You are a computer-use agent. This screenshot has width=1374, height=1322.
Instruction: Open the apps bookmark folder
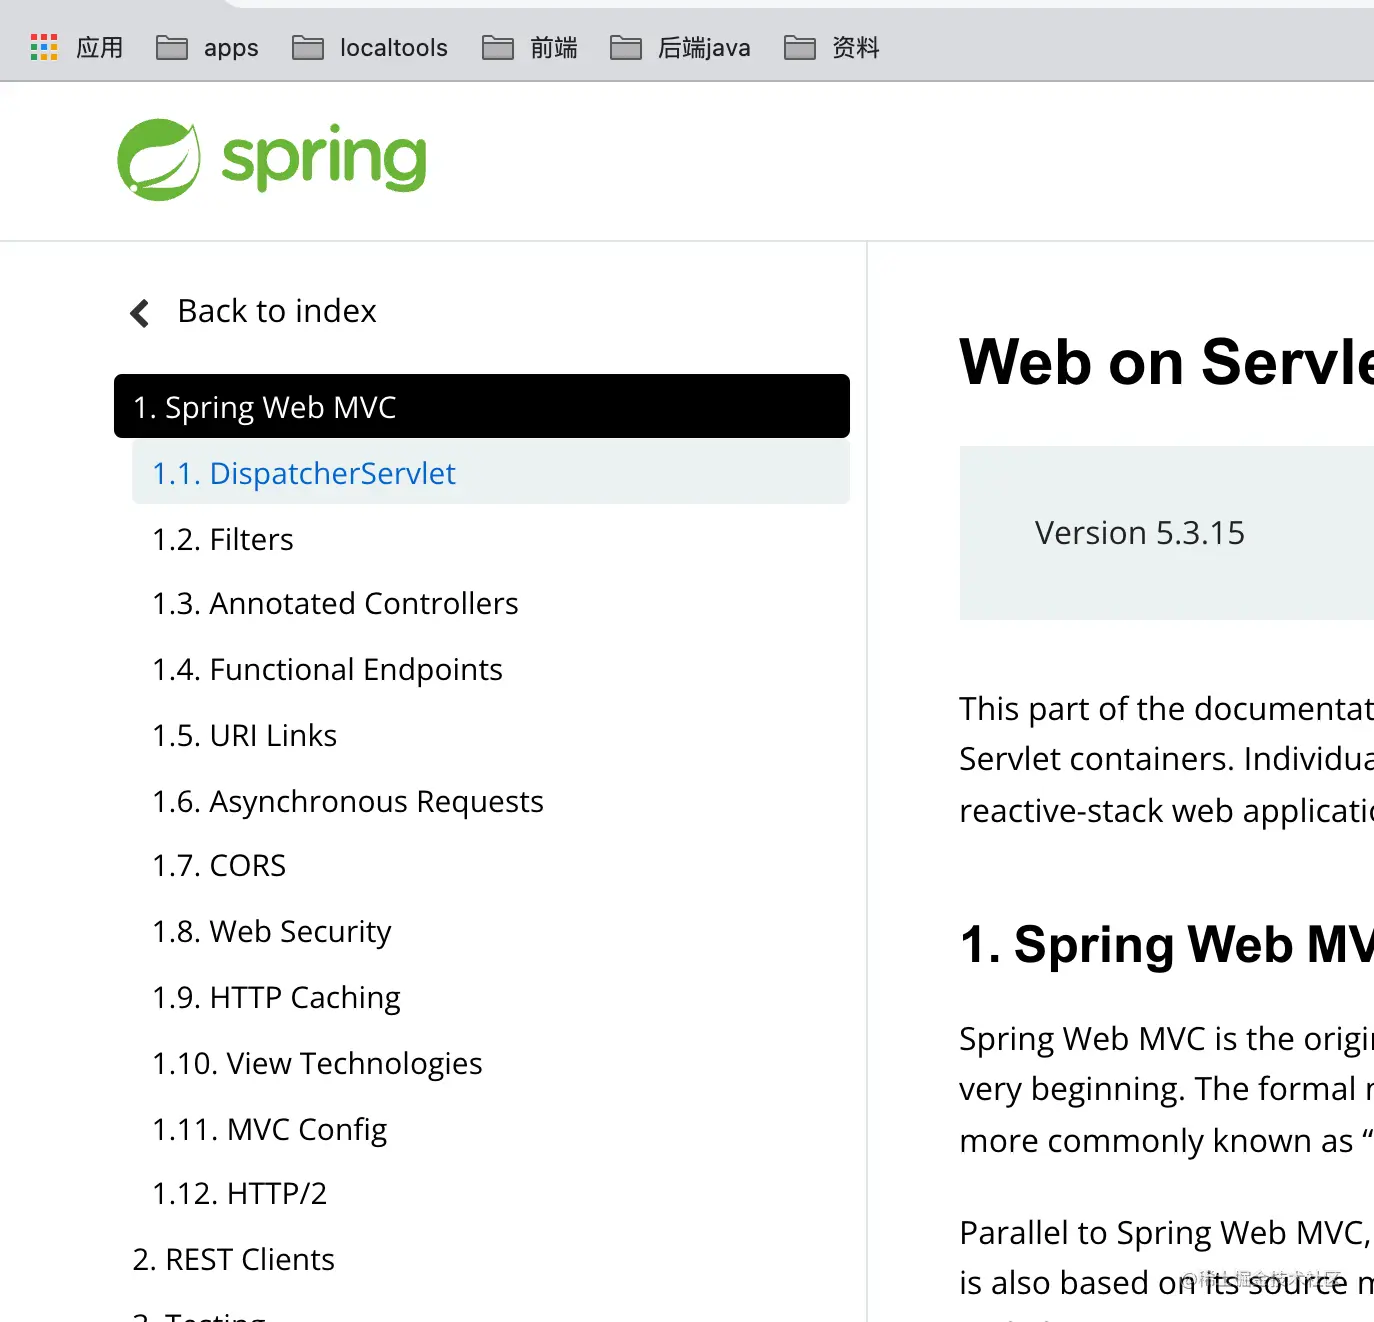pyautogui.click(x=207, y=47)
